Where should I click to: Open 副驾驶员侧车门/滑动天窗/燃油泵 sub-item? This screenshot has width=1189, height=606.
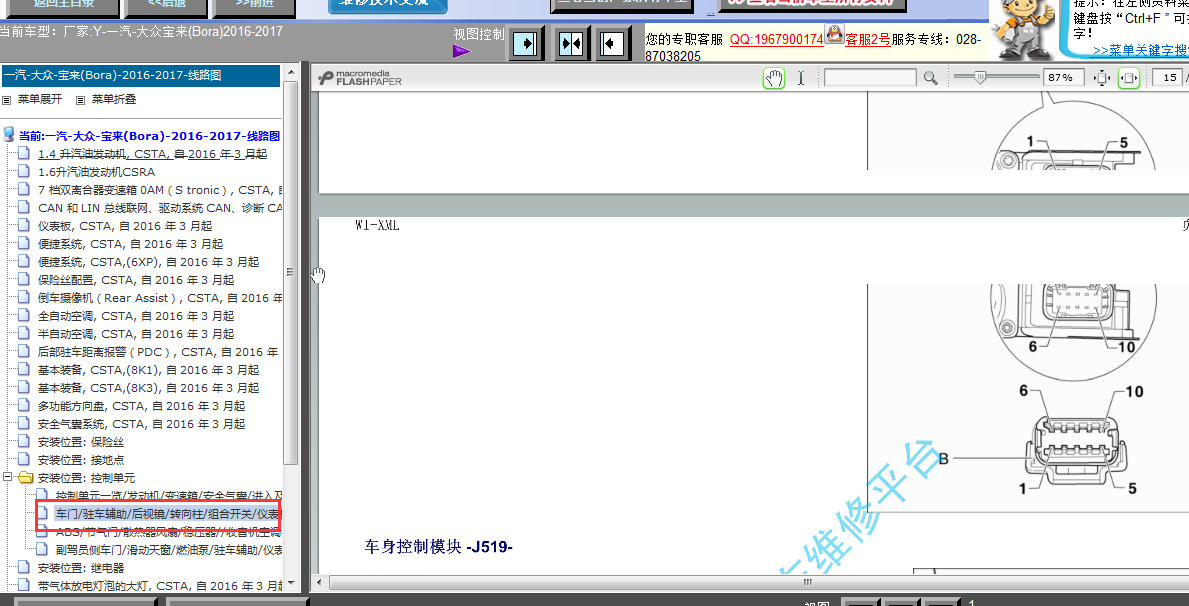point(169,550)
